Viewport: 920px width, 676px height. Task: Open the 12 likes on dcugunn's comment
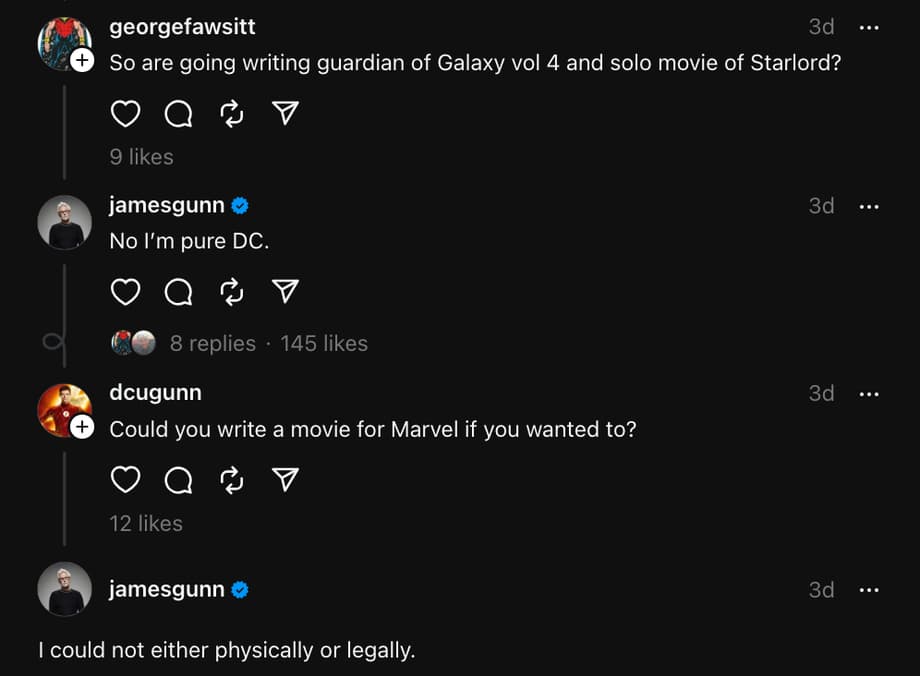tap(146, 523)
